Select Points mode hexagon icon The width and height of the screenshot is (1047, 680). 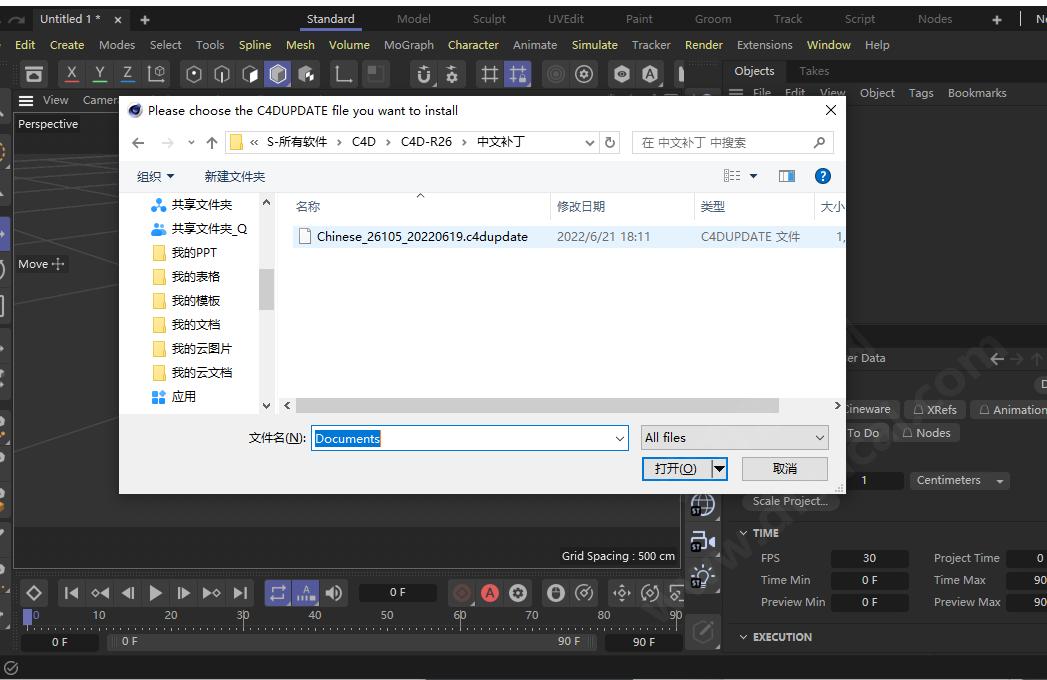194,73
